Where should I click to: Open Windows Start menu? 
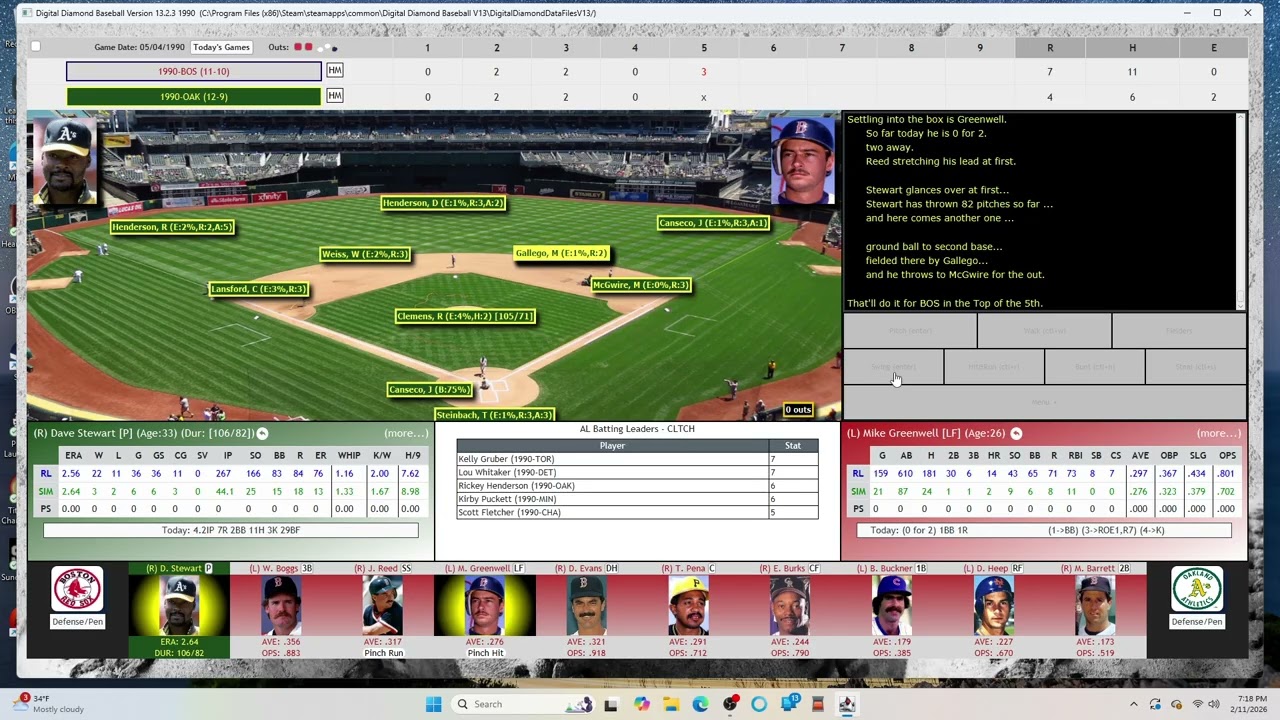coord(433,704)
